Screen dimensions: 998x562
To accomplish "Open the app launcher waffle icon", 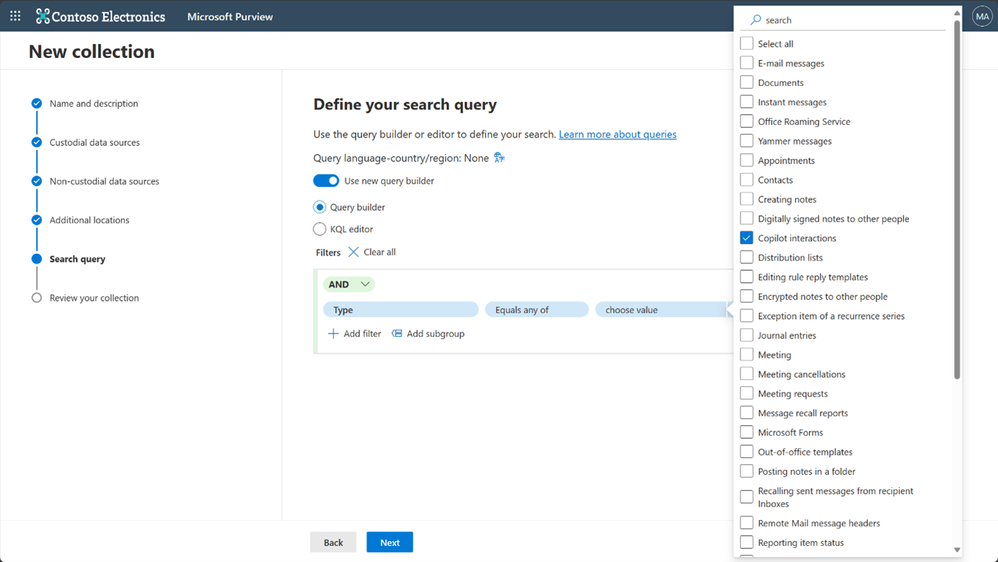I will [15, 16].
